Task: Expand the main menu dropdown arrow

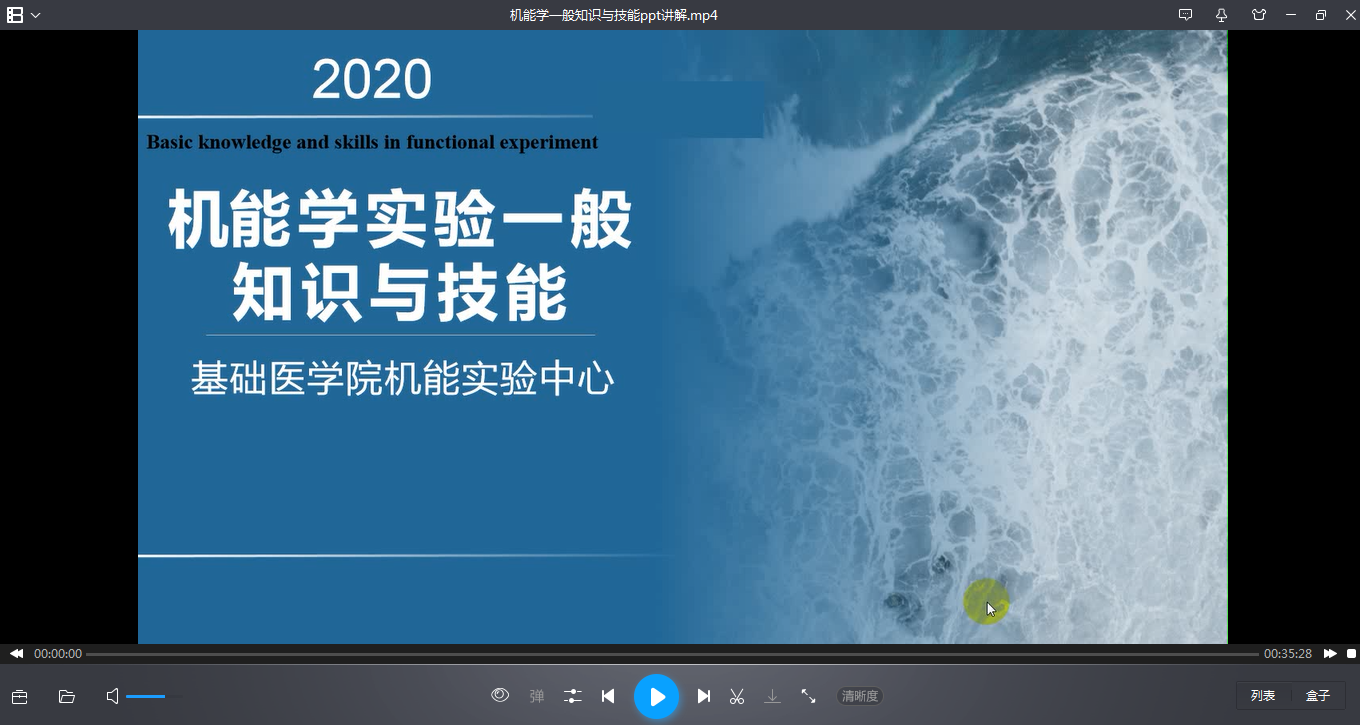Action: [x=36, y=16]
